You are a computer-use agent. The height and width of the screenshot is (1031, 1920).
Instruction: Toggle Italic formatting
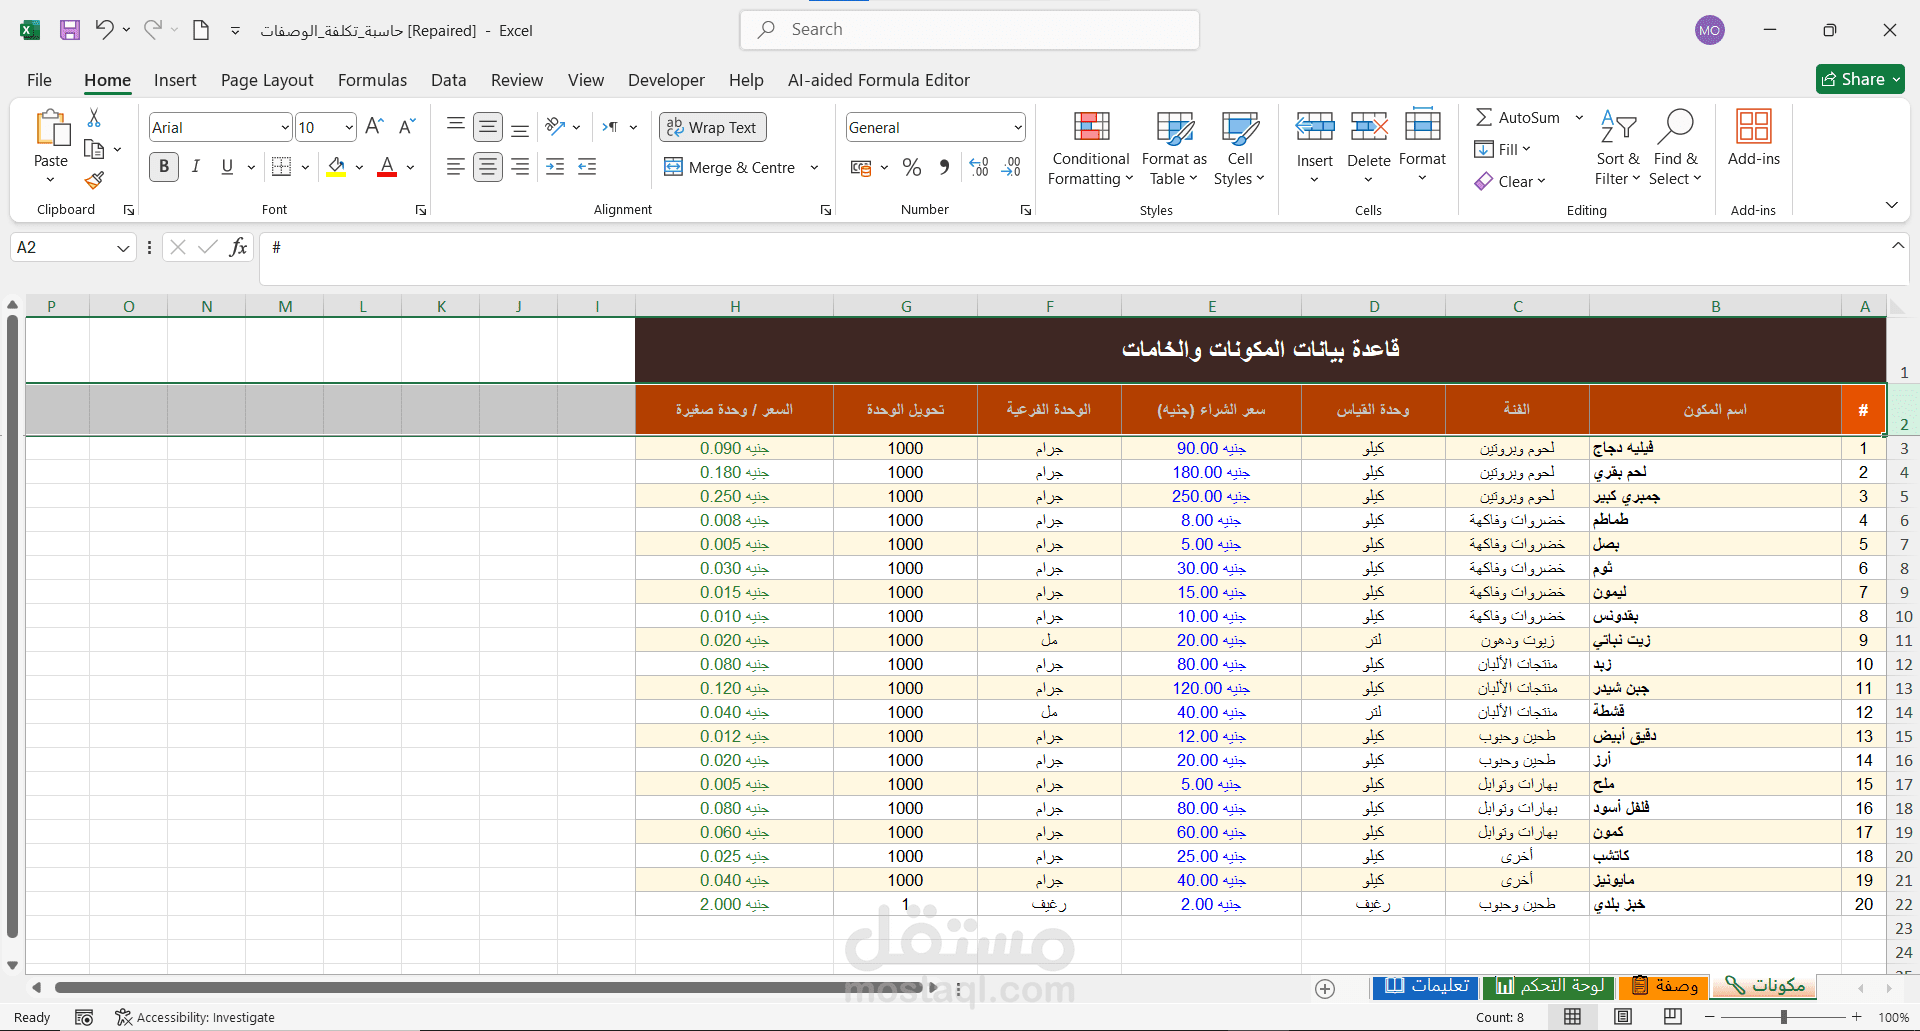(x=196, y=167)
